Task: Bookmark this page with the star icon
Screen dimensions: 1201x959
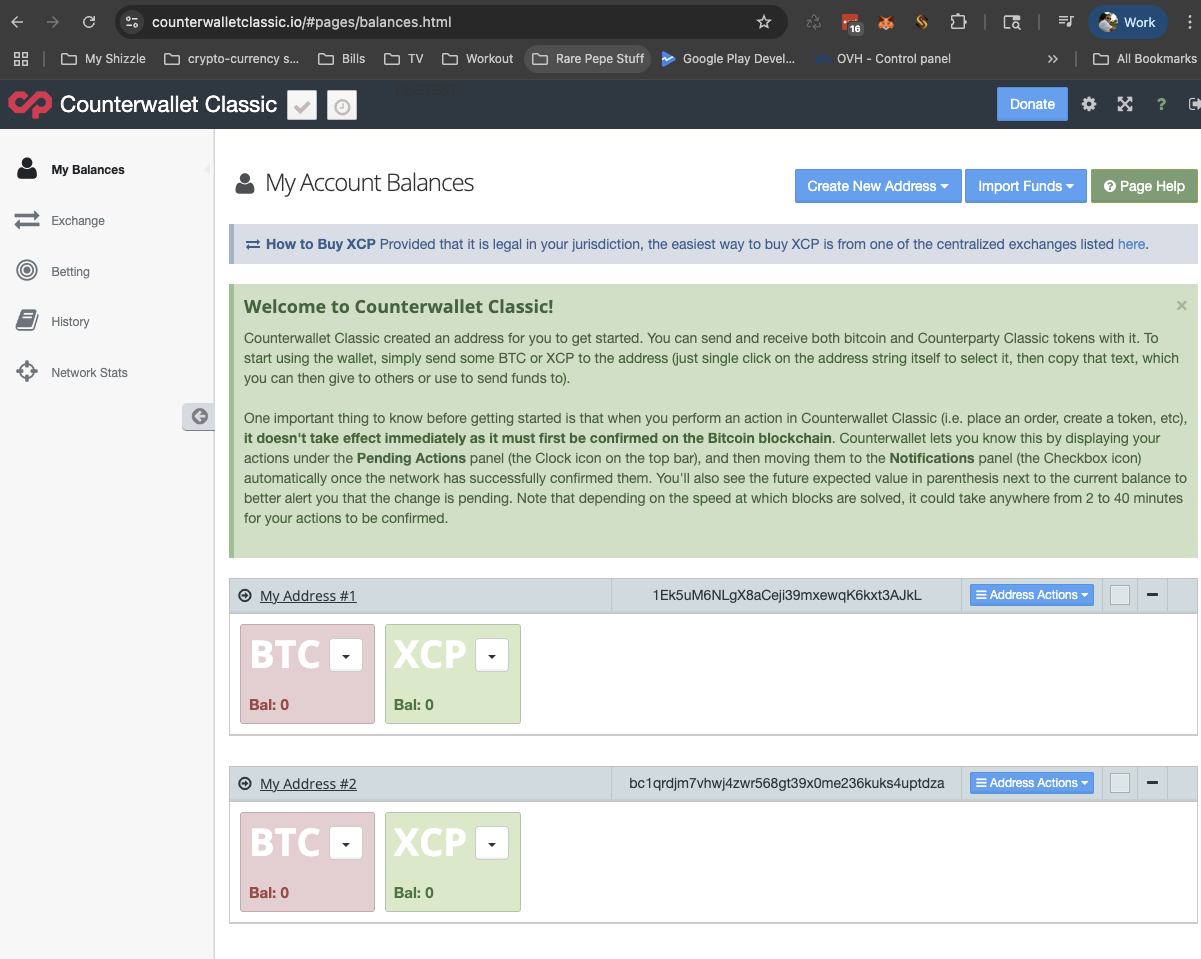Action: (x=764, y=22)
